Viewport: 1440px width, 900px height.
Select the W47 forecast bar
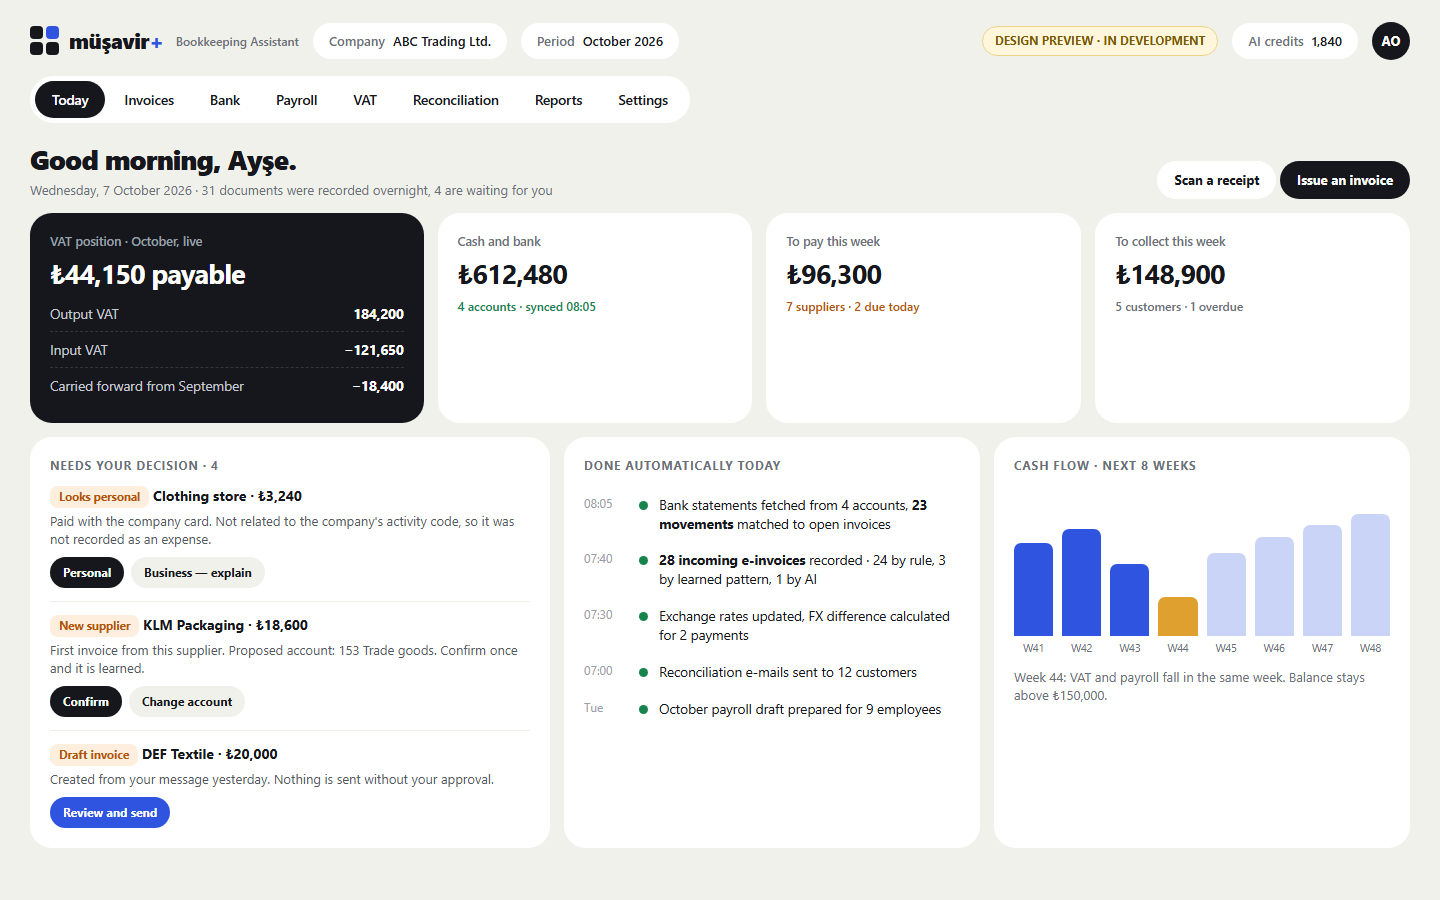[x=1322, y=580]
